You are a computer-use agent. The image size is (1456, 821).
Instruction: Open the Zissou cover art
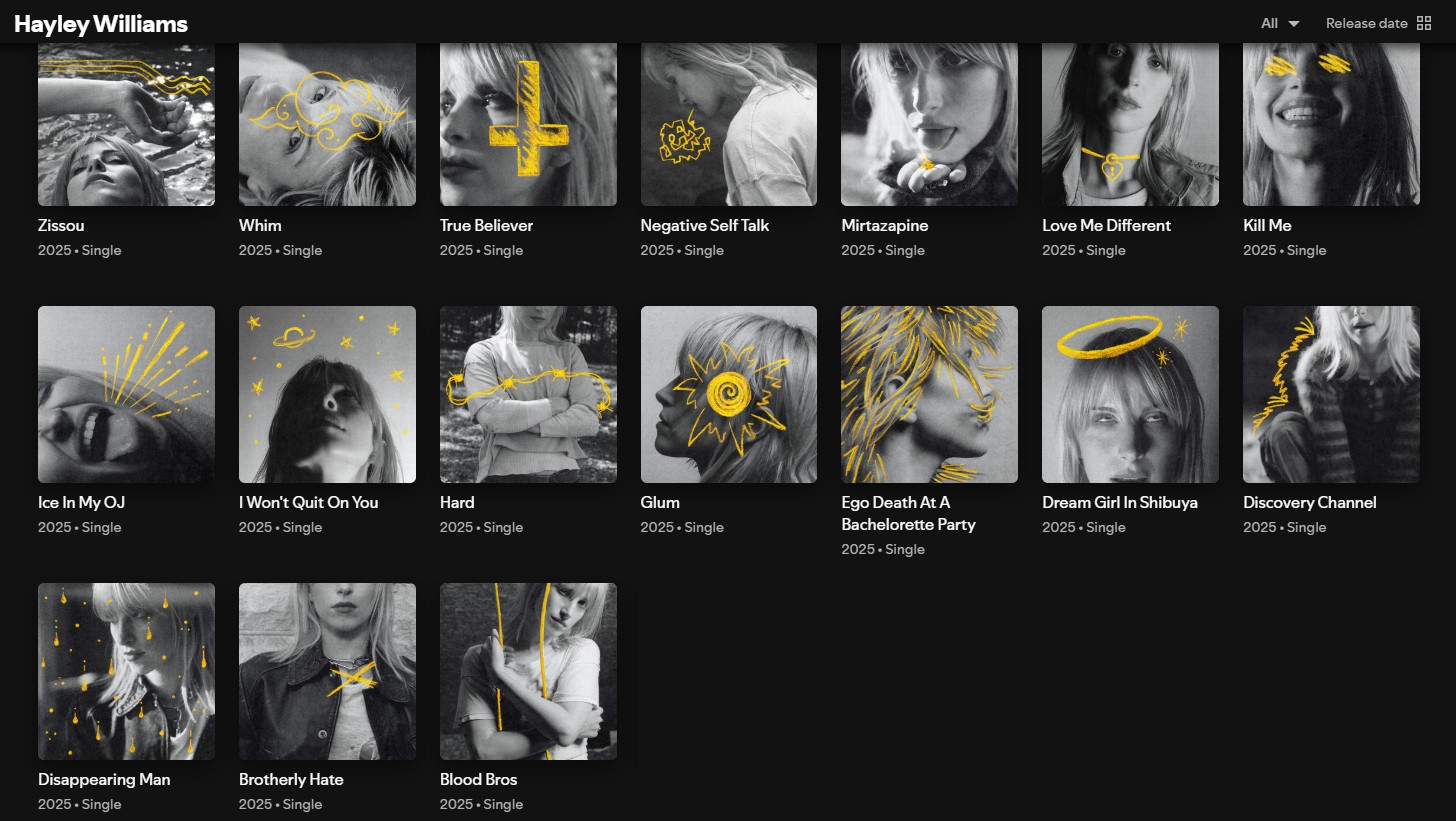tap(126, 124)
